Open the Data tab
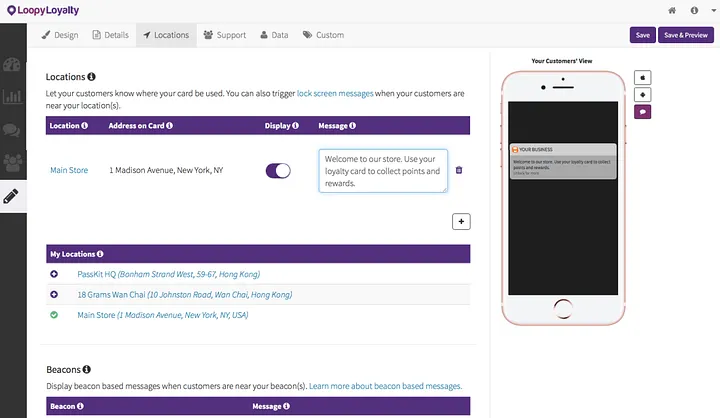The width and height of the screenshot is (720, 418). pyautogui.click(x=274, y=35)
